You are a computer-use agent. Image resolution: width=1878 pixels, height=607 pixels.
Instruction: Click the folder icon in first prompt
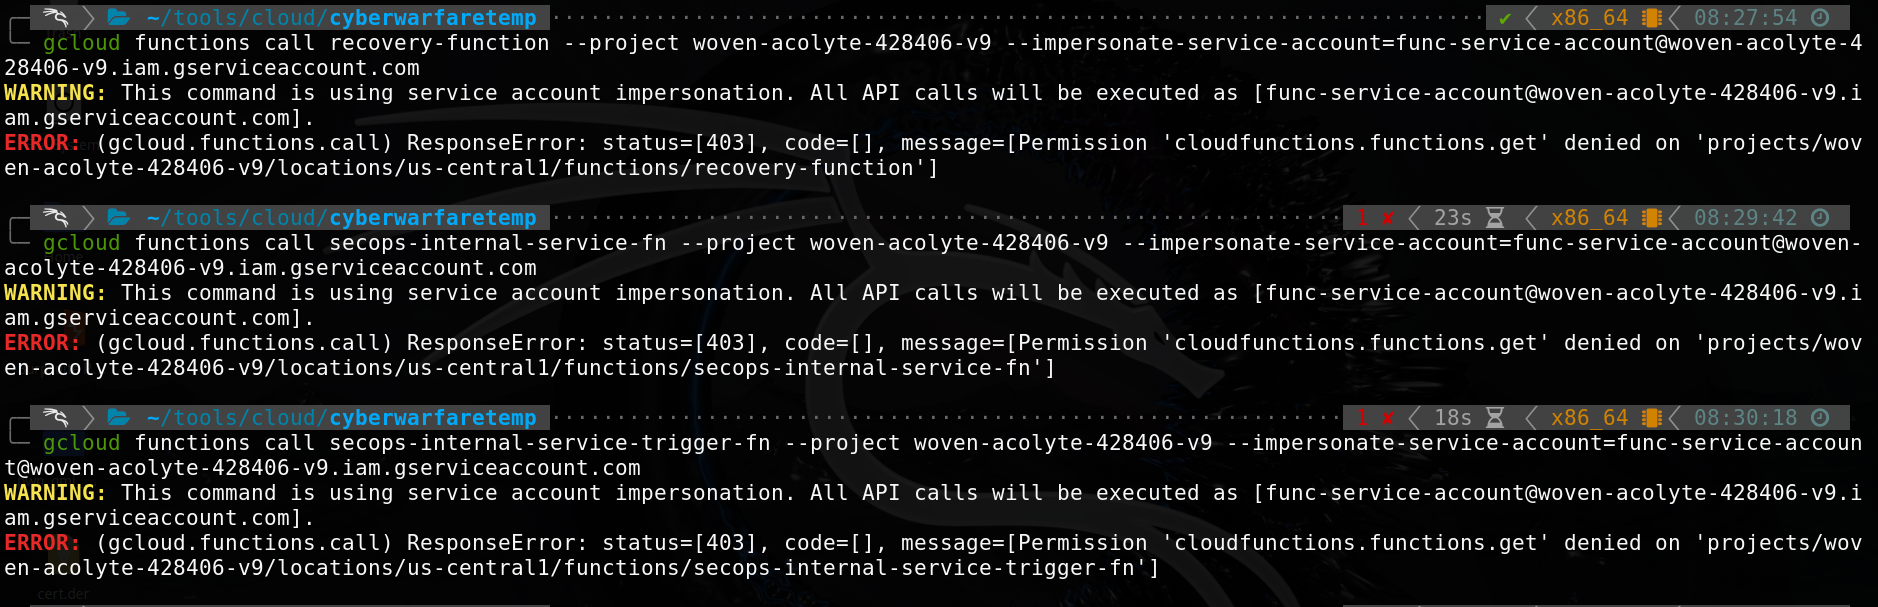[119, 17]
